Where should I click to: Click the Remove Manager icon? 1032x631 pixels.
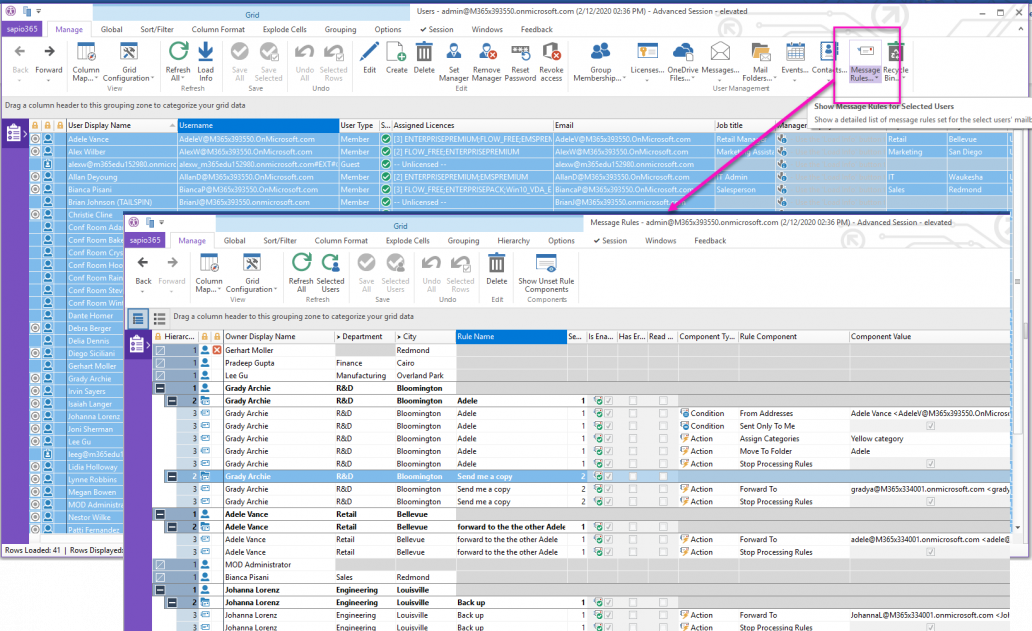tap(487, 52)
